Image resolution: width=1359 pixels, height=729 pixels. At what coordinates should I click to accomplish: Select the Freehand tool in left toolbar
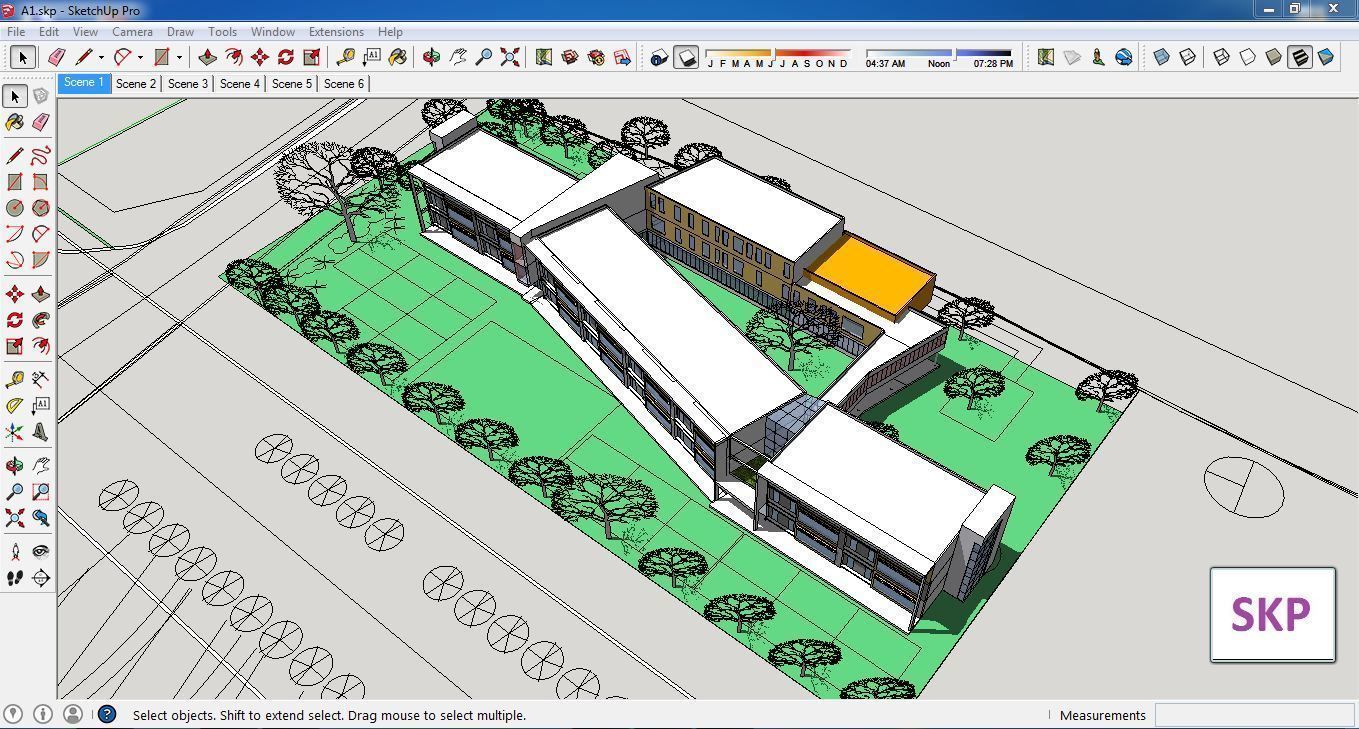coord(40,156)
